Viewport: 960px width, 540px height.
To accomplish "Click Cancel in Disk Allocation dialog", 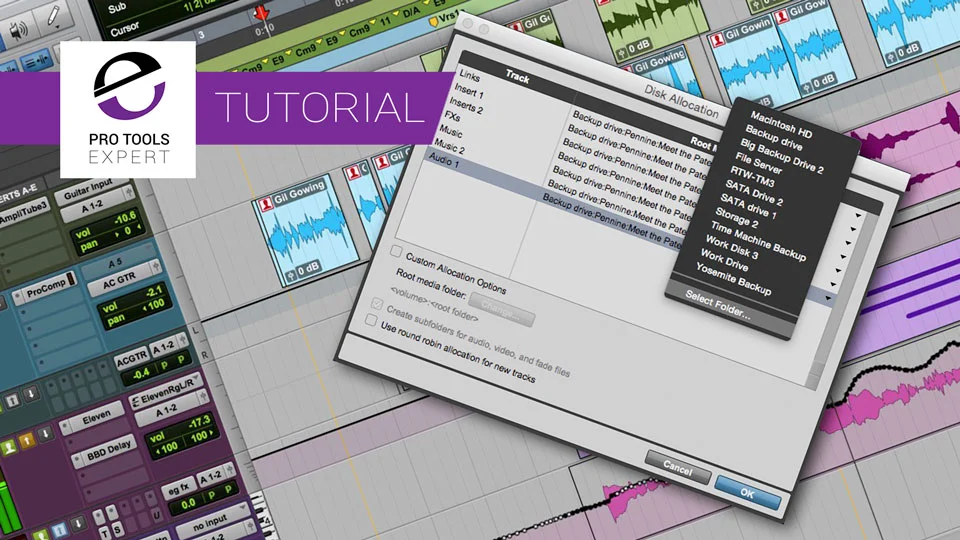I will click(678, 467).
